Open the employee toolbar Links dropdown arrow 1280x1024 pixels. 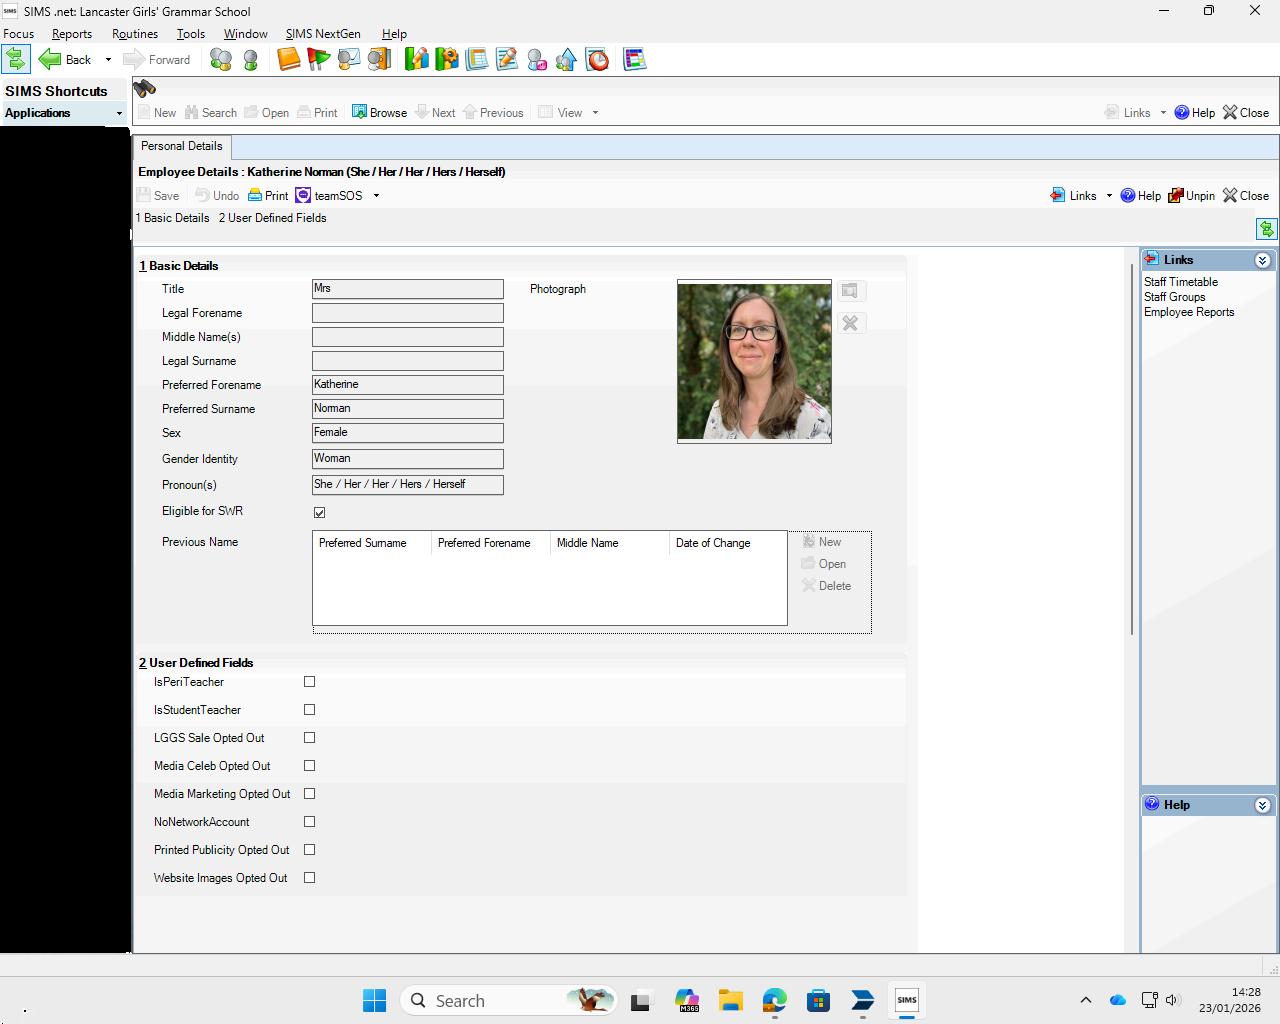tap(1109, 196)
